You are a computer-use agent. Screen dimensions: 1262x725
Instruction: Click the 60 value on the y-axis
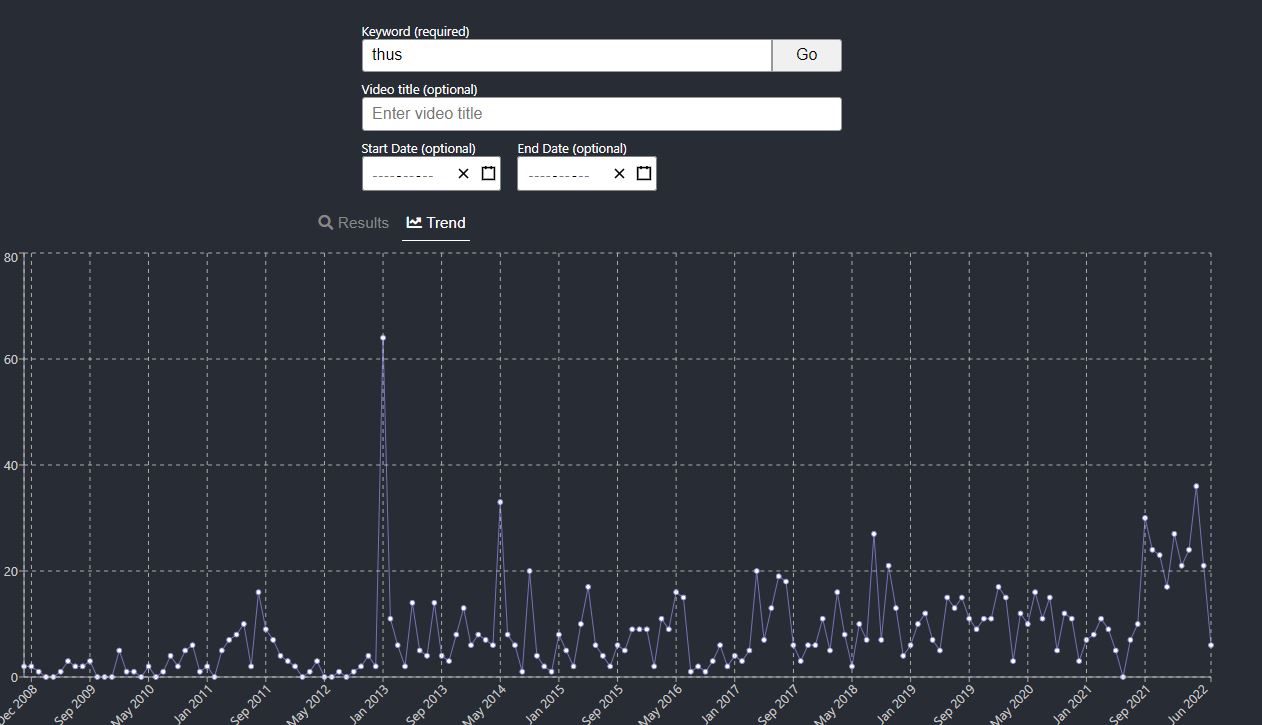11,359
